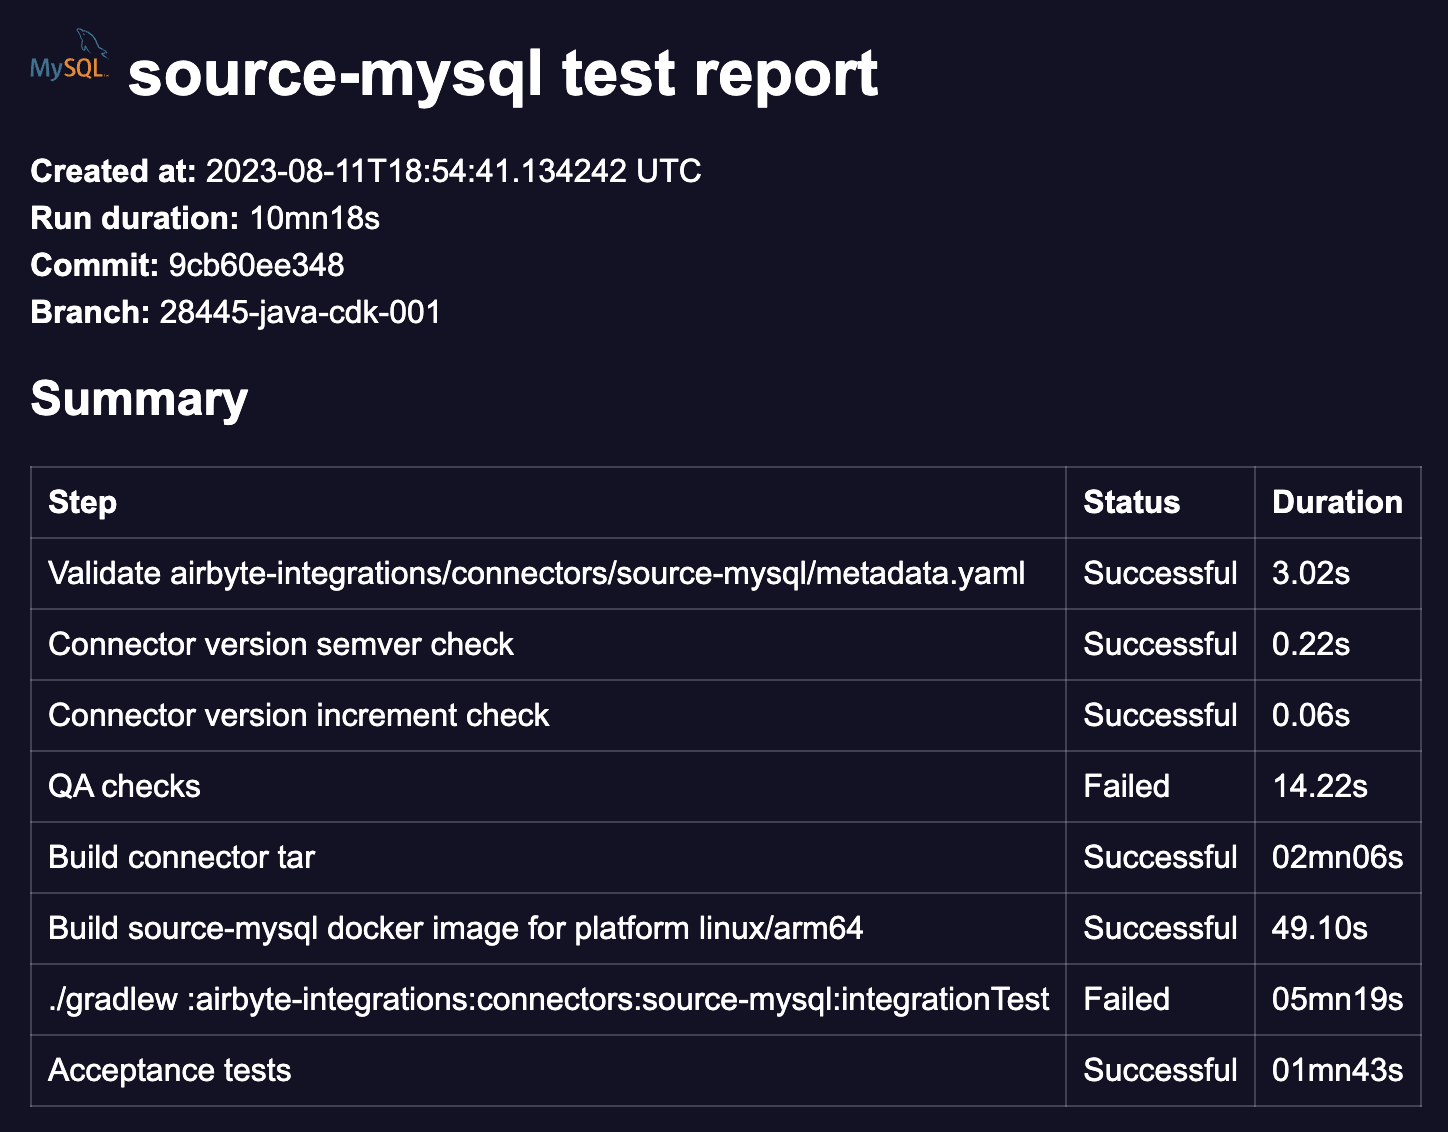Click the Successful status of Acceptance tests
The height and width of the screenshot is (1132, 1448).
(x=1158, y=1069)
